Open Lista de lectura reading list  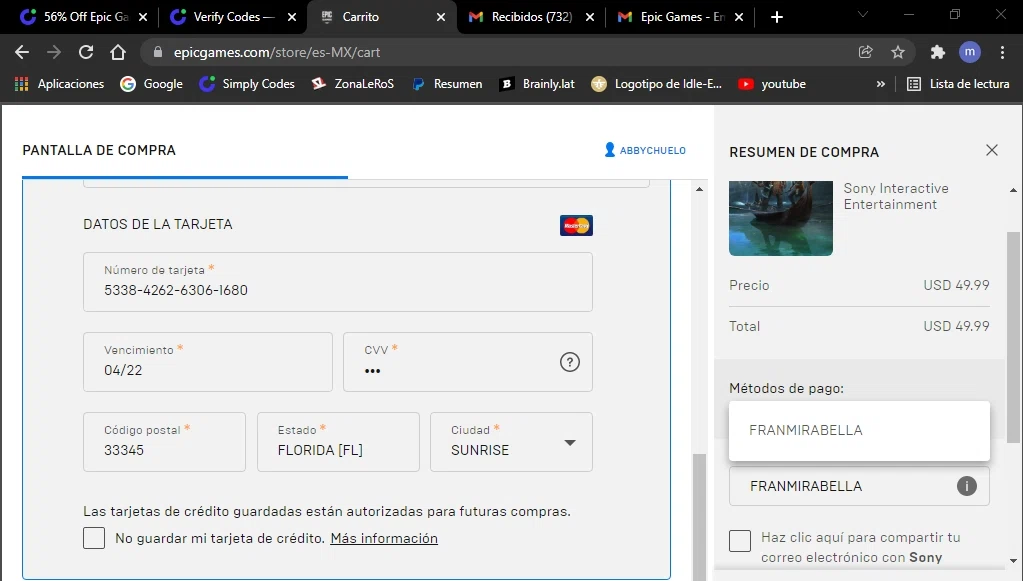(958, 83)
